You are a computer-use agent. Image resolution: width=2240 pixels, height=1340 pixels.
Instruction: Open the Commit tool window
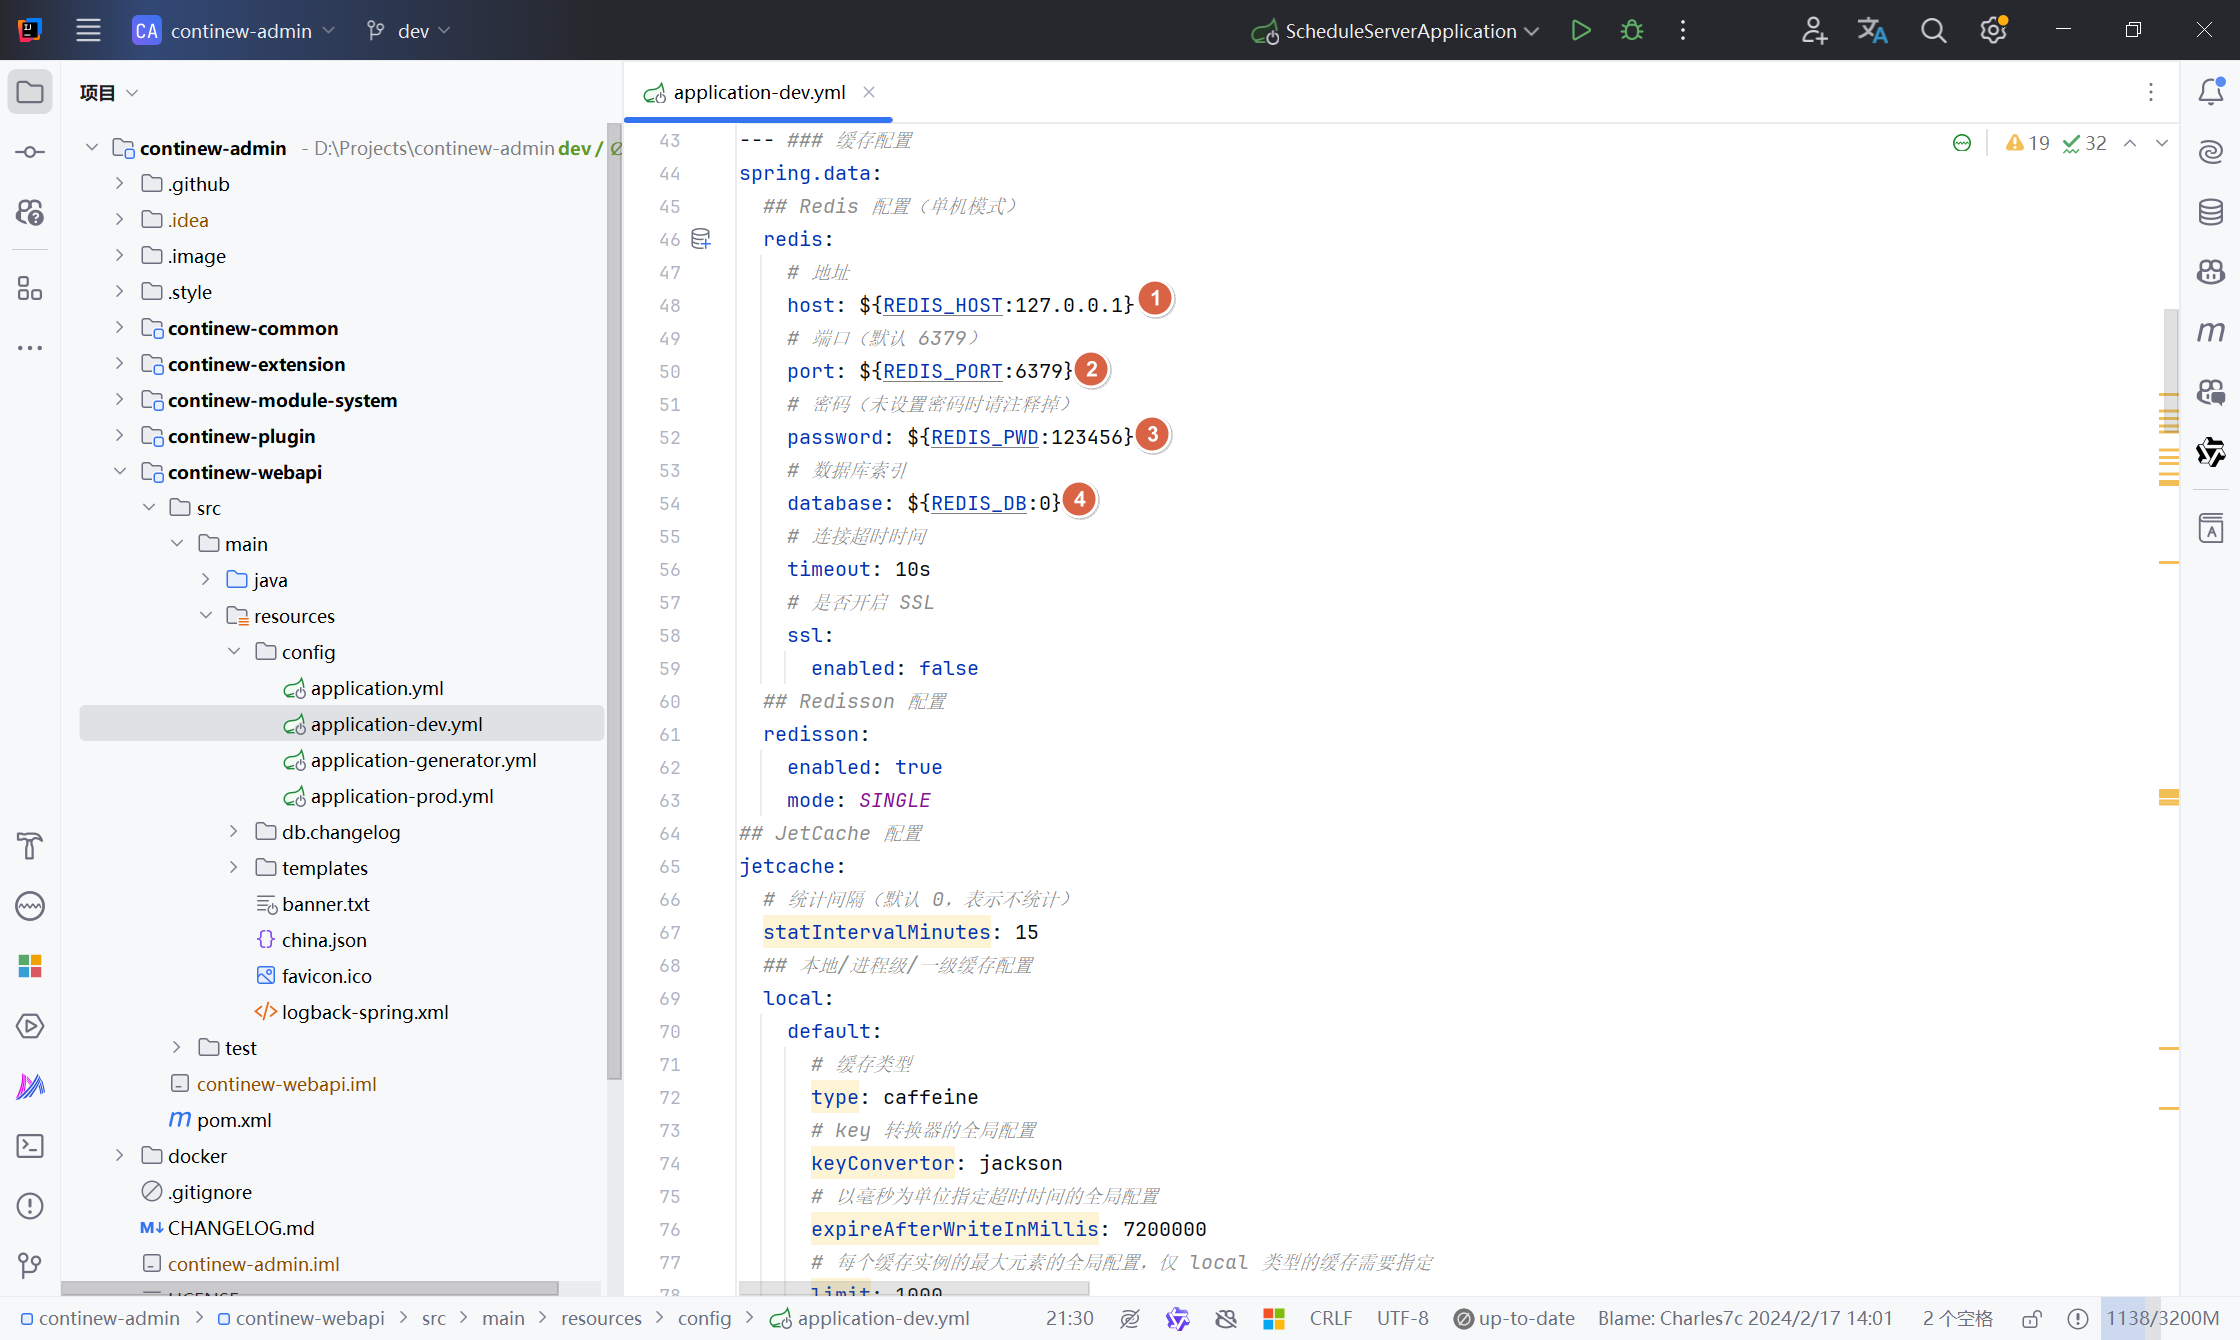tap(30, 152)
